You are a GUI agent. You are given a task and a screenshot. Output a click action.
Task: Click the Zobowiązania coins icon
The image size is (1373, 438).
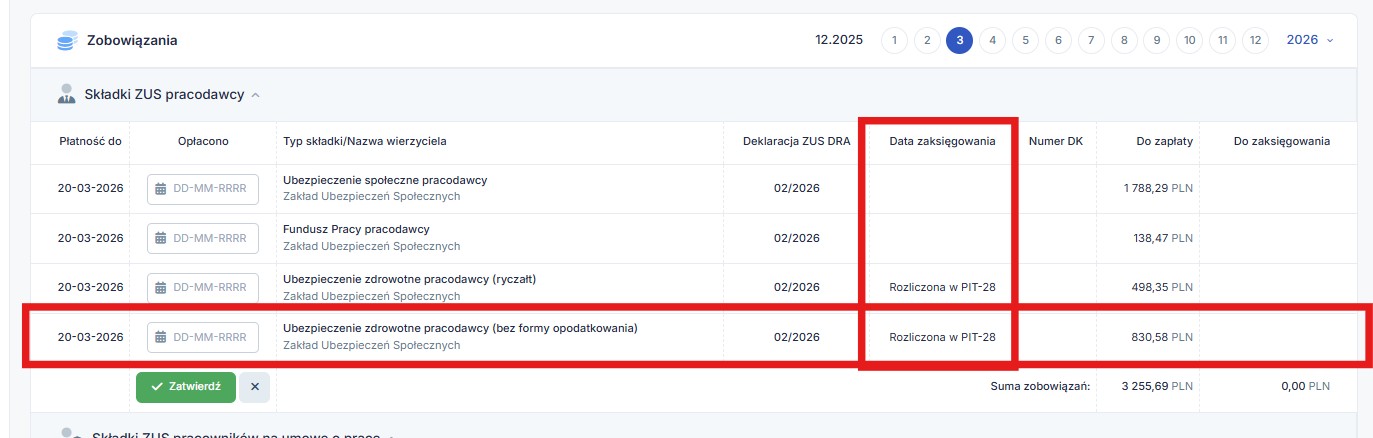click(x=68, y=41)
